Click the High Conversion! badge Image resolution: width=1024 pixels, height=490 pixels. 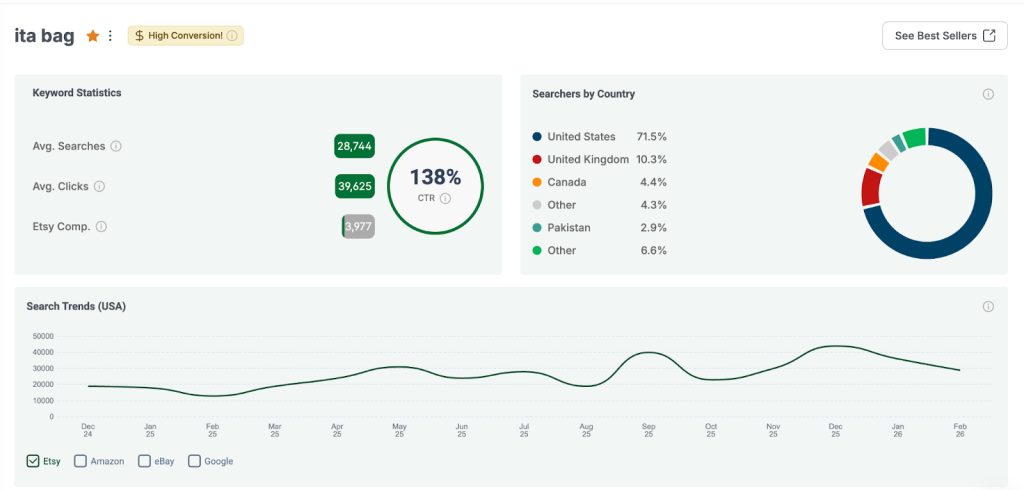click(x=185, y=36)
